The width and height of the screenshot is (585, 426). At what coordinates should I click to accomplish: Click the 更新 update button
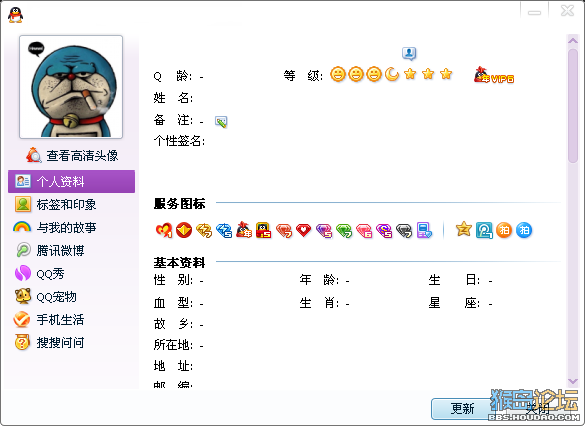click(462, 409)
